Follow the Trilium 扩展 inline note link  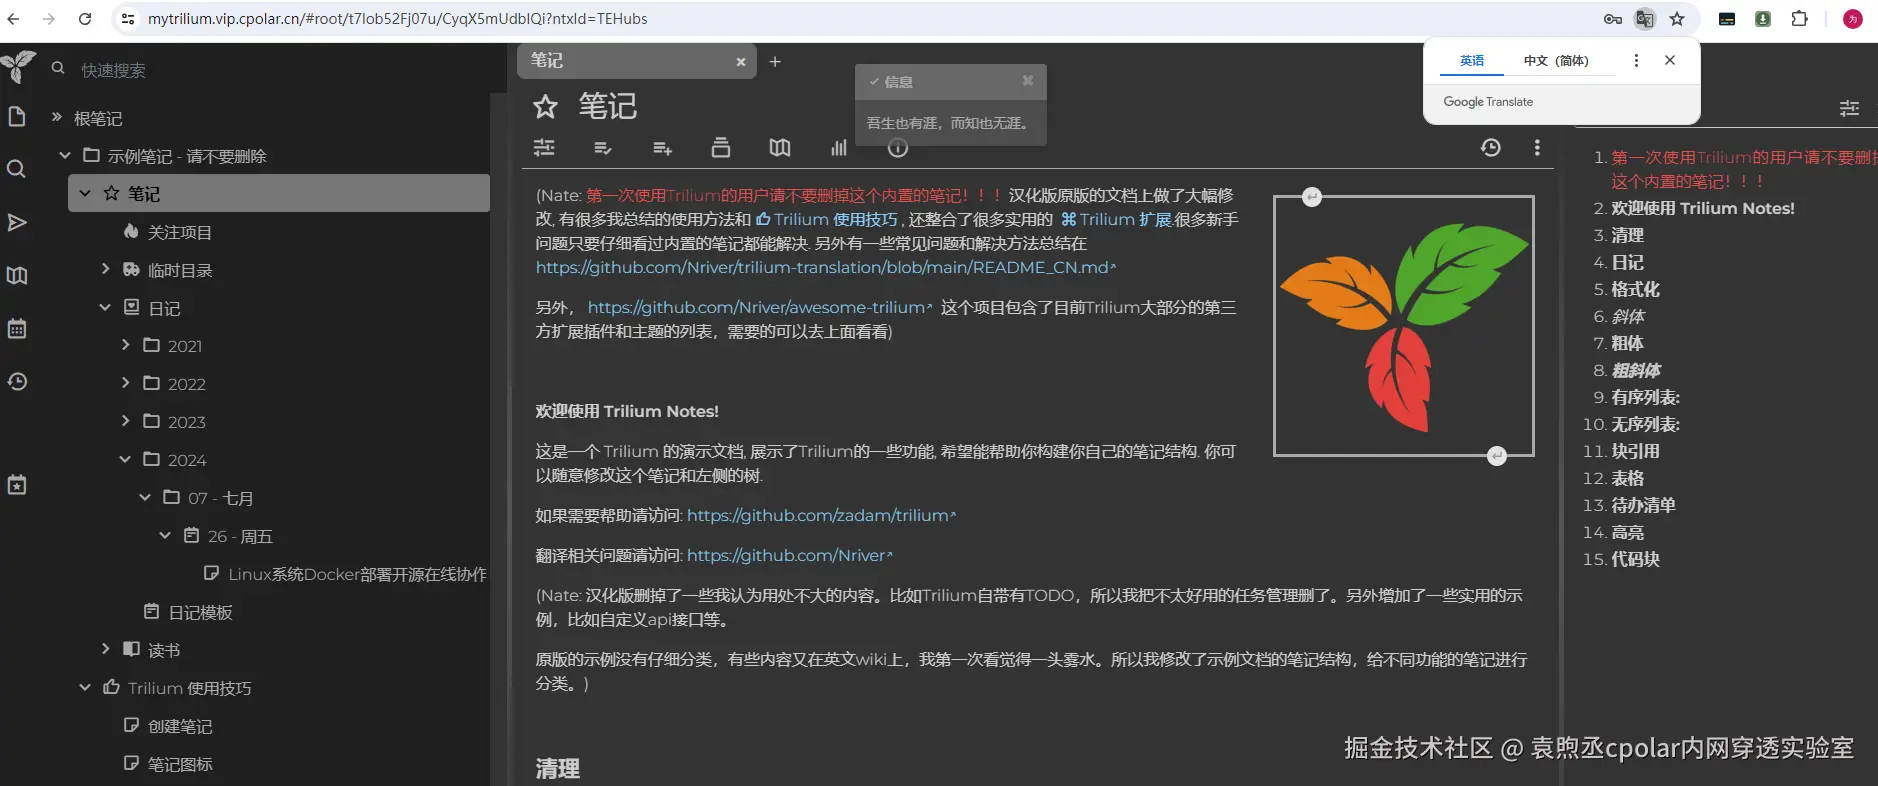tap(1116, 220)
